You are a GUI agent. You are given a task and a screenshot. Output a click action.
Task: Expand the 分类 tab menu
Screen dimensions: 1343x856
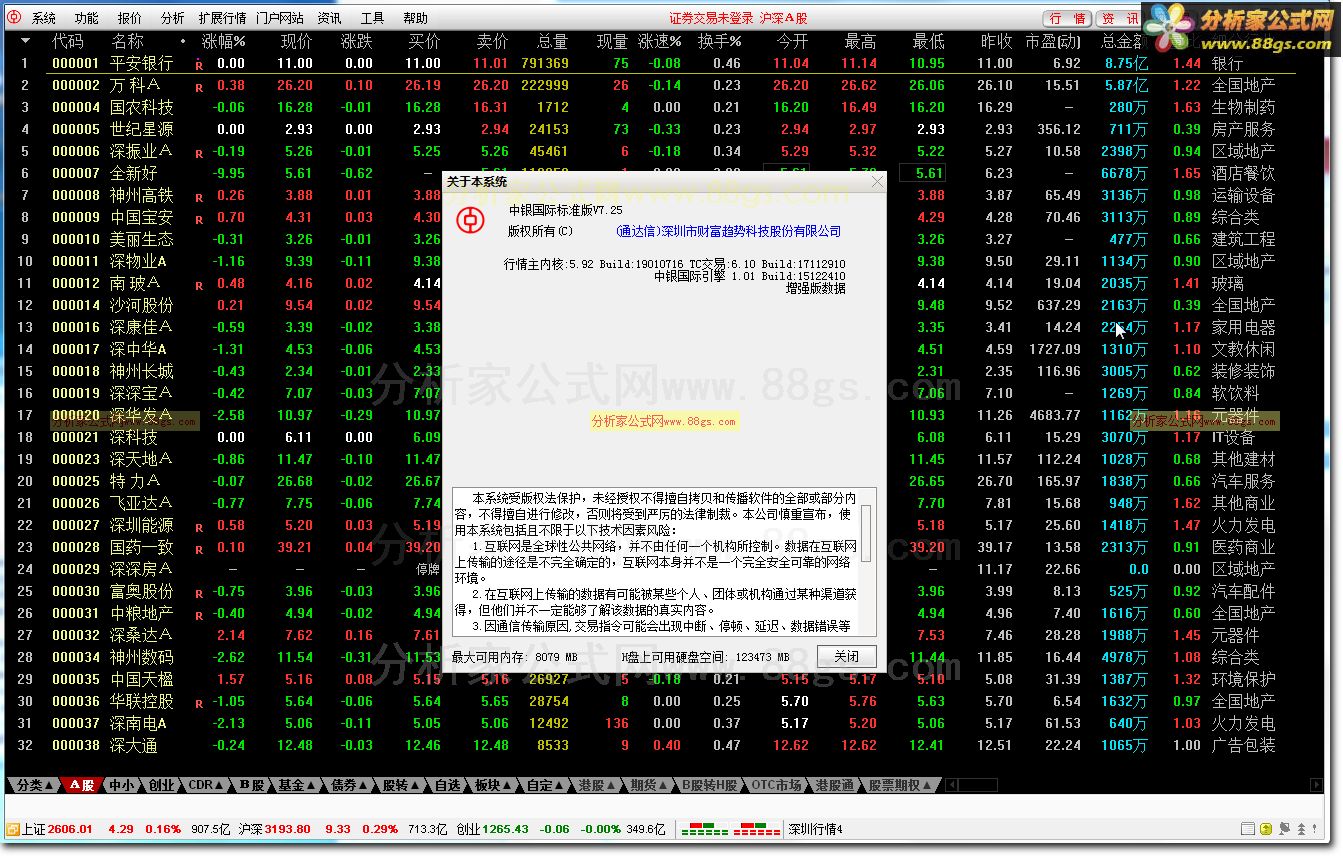pyautogui.click(x=33, y=785)
